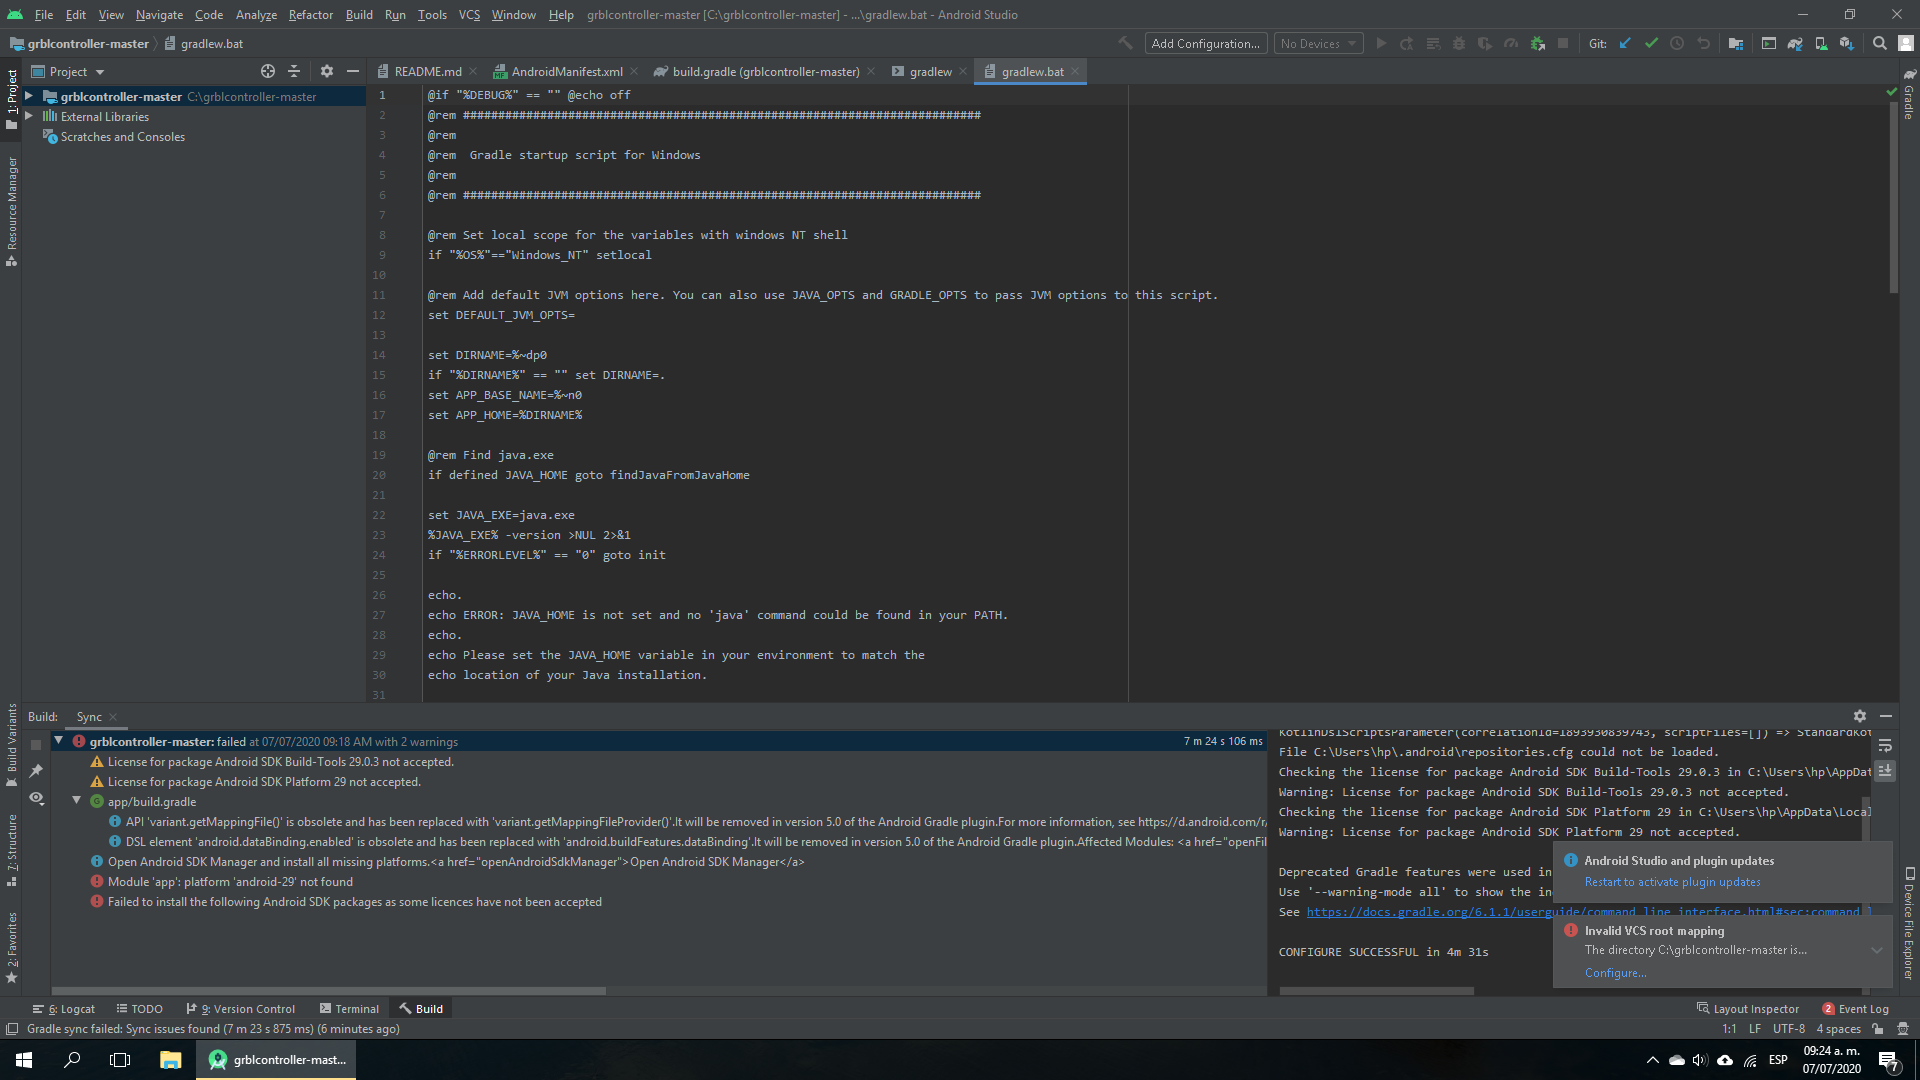Click Add Configuration button
This screenshot has height=1080, width=1920.
point(1205,43)
